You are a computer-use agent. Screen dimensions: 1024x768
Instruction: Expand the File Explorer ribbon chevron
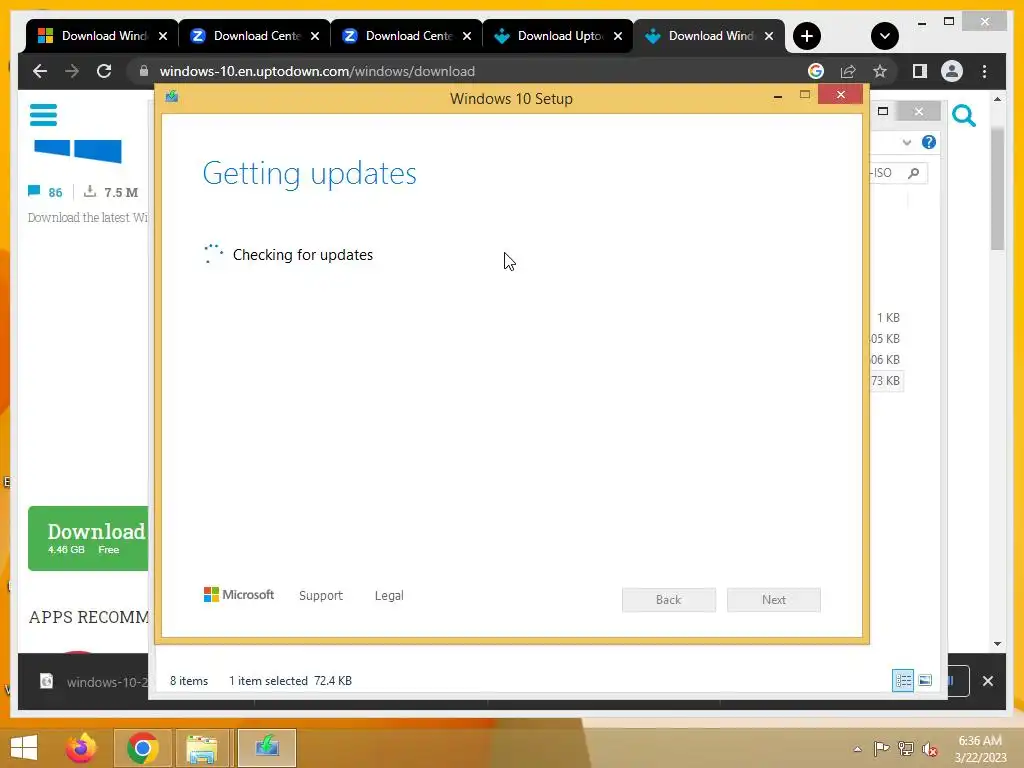(906, 142)
